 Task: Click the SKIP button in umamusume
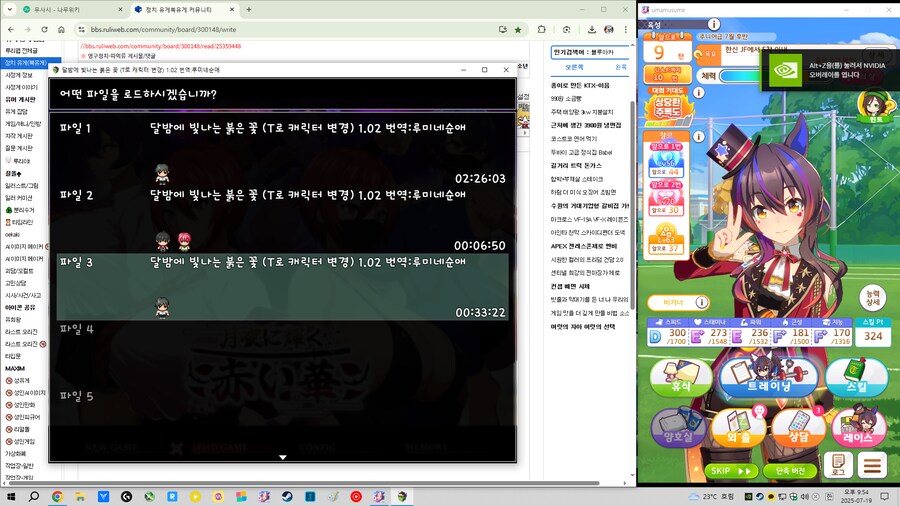[731, 471]
